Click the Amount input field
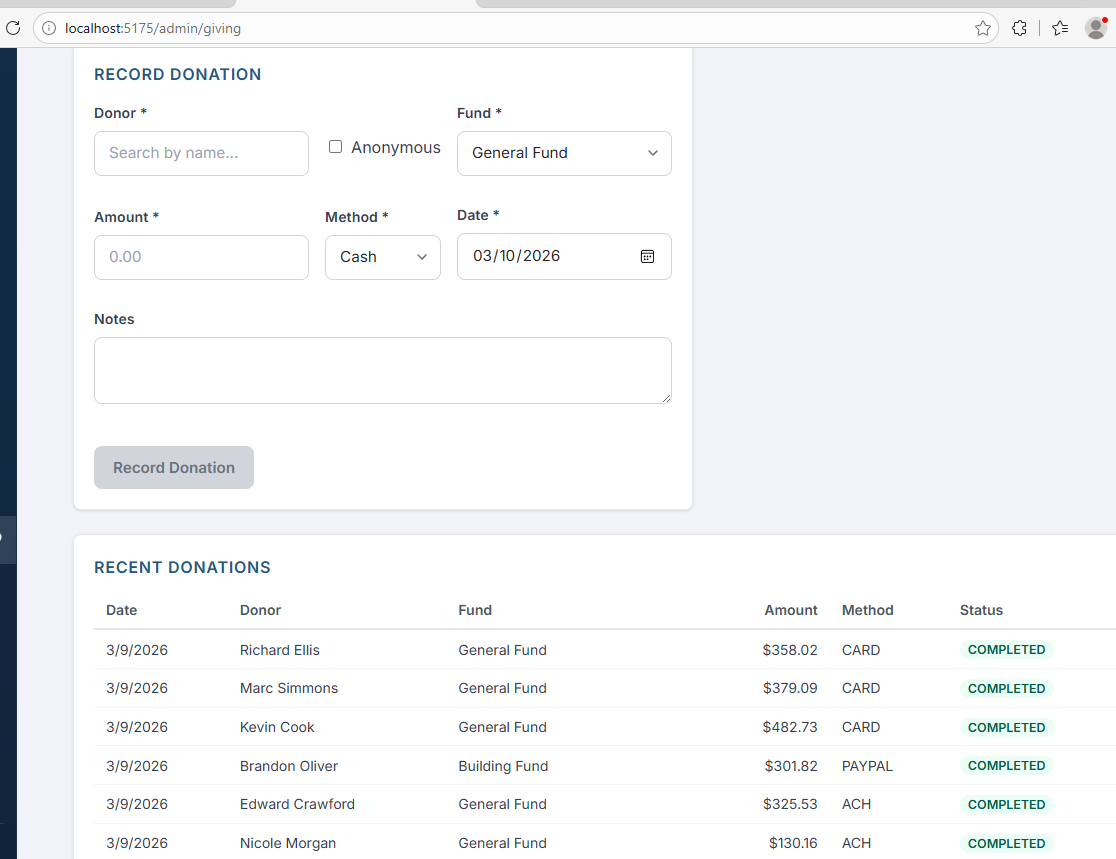The height and width of the screenshot is (859, 1116). (x=201, y=257)
